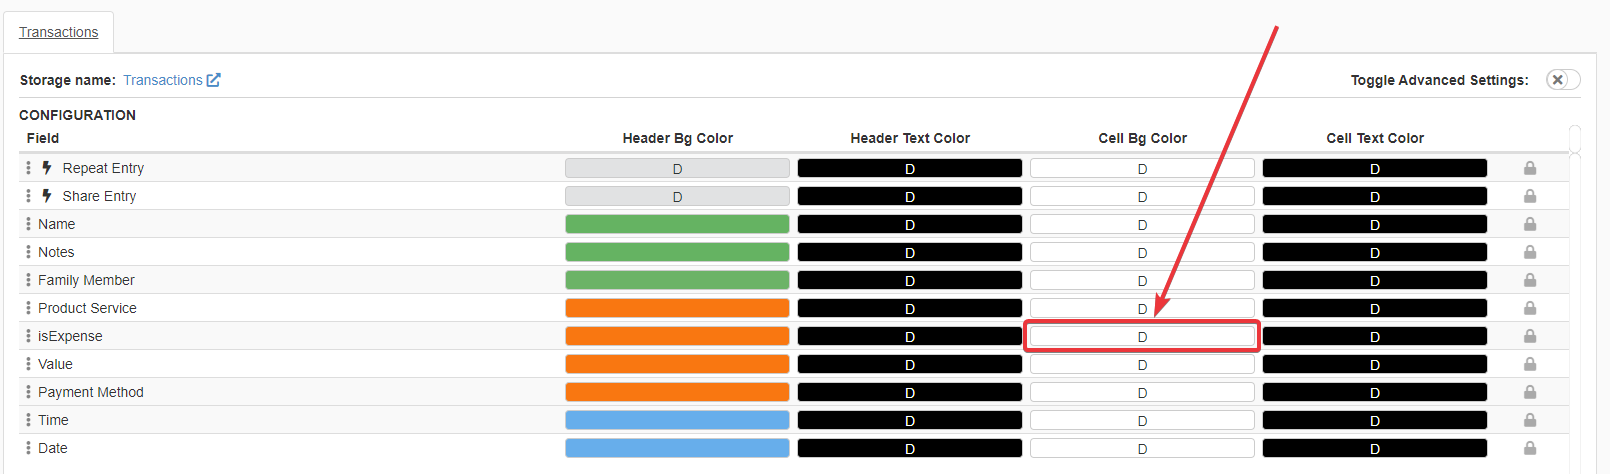
Task: Choose the blue Header Bg Color for Time
Action: [677, 420]
